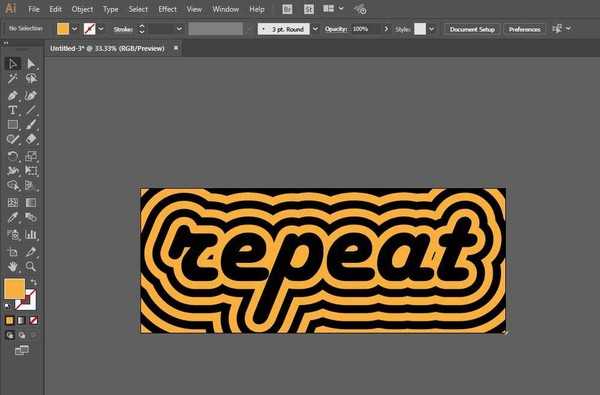
Task: Open the Preferences button
Action: click(524, 29)
